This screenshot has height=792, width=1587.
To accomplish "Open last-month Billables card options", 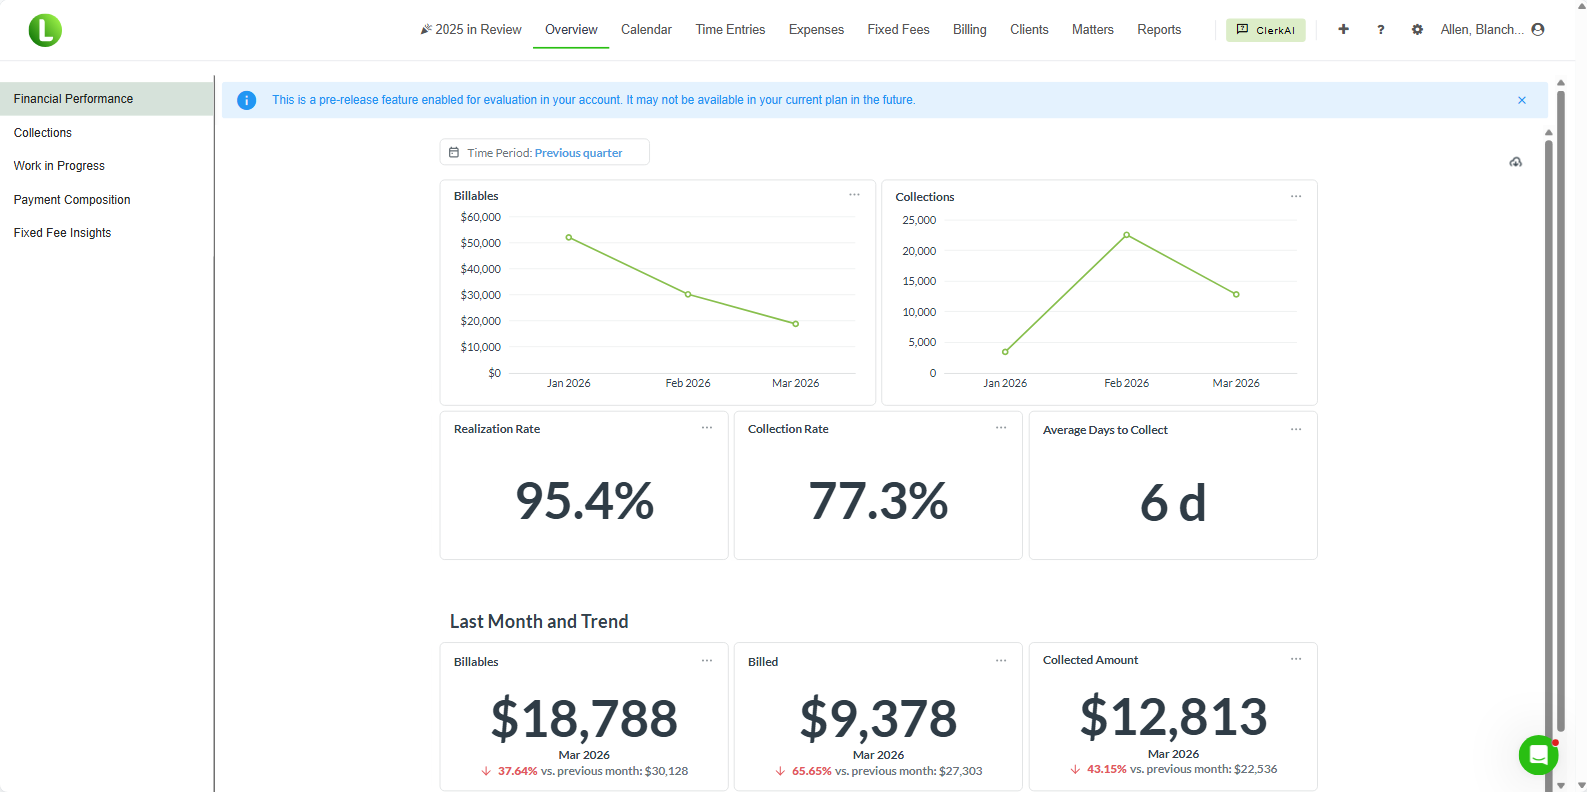I will pos(707,661).
